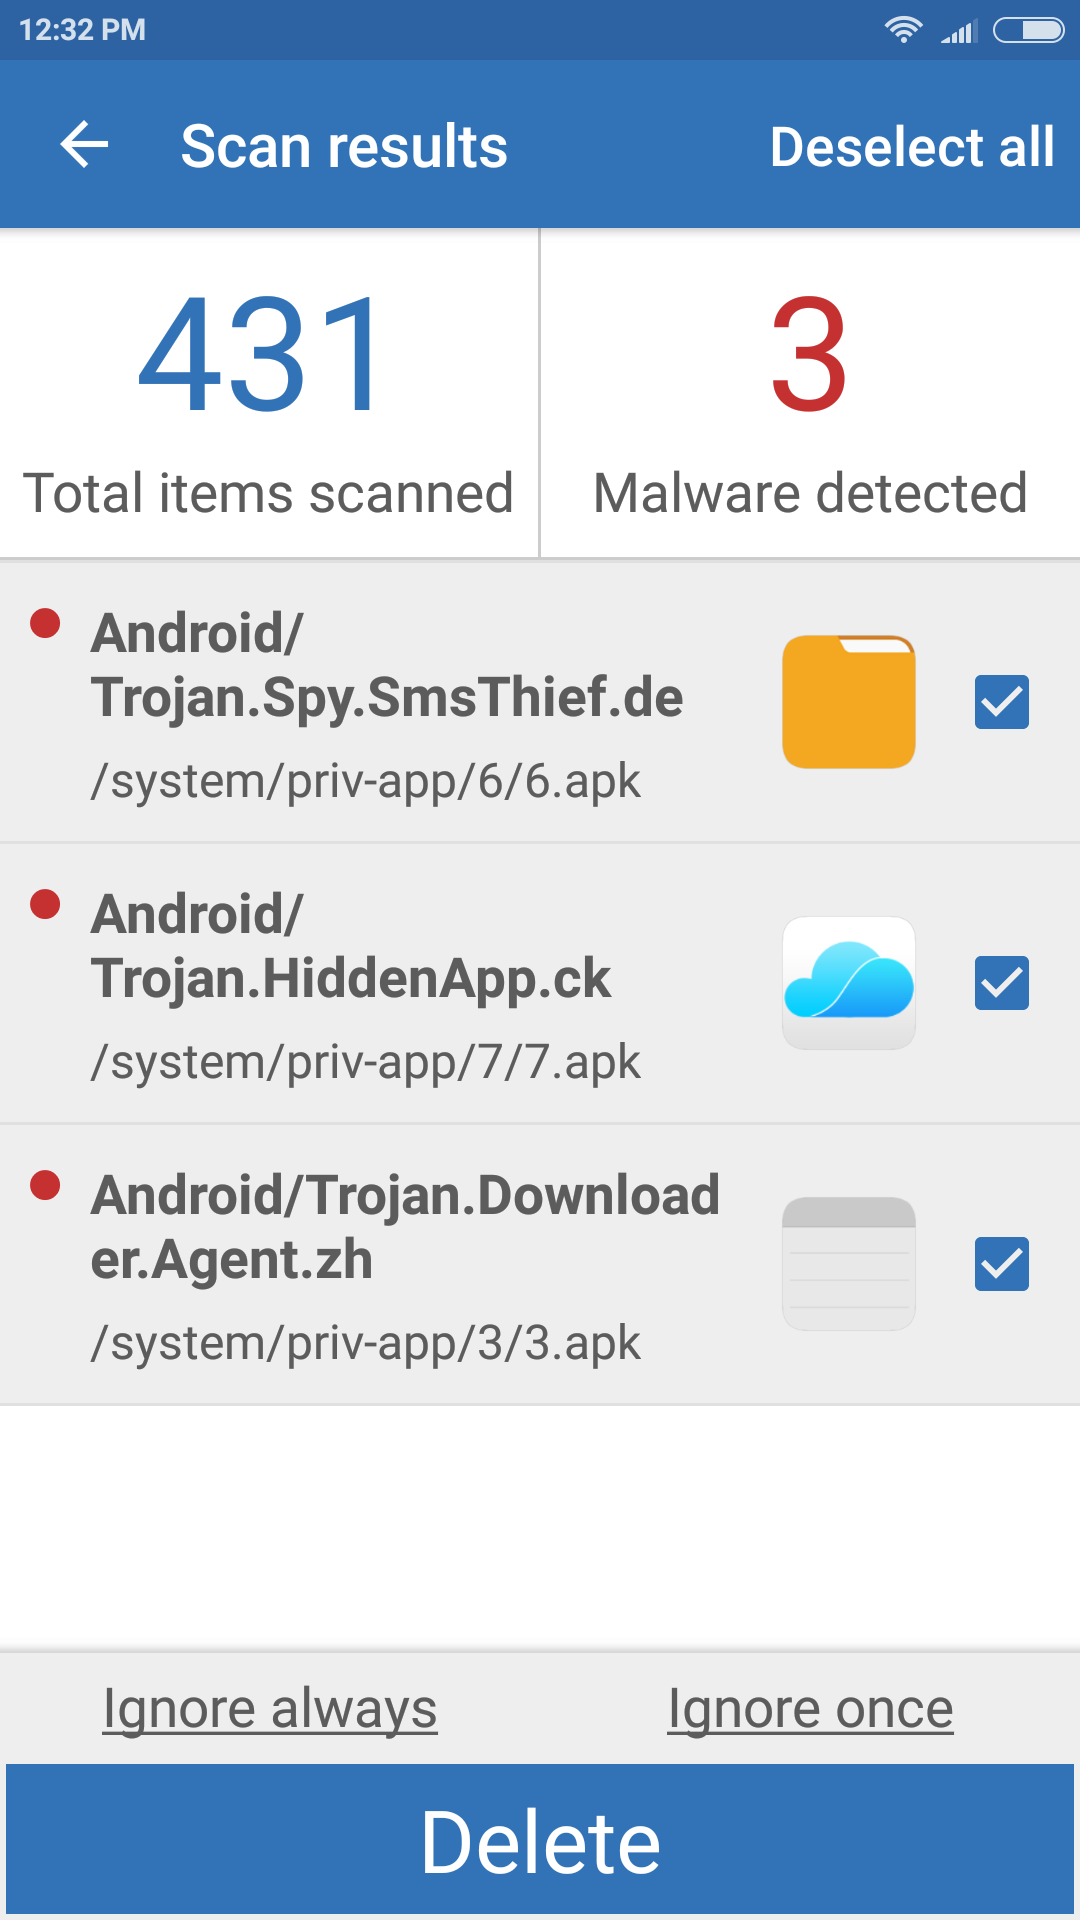This screenshot has width=1080, height=1920.
Task: Click the orange folder app icon
Action: (x=848, y=702)
